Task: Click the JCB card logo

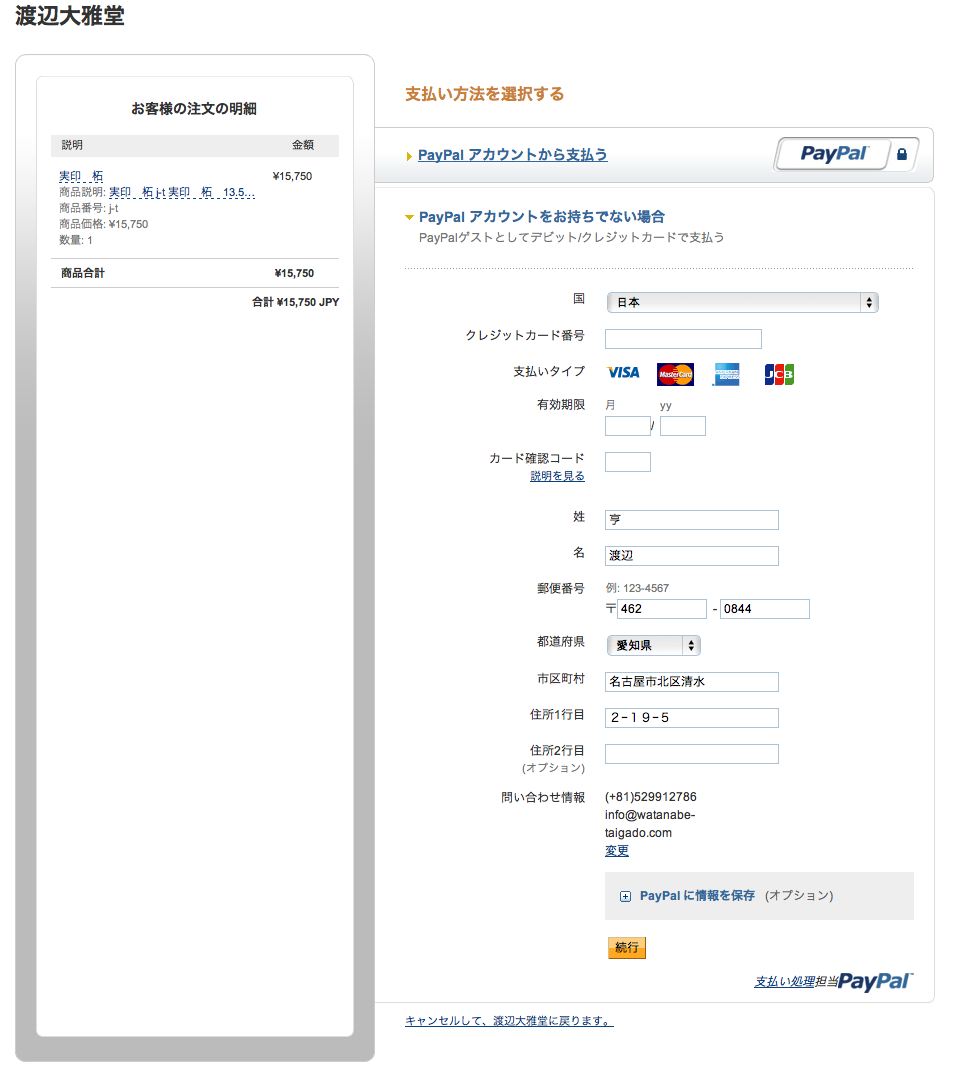Action: 779,374
